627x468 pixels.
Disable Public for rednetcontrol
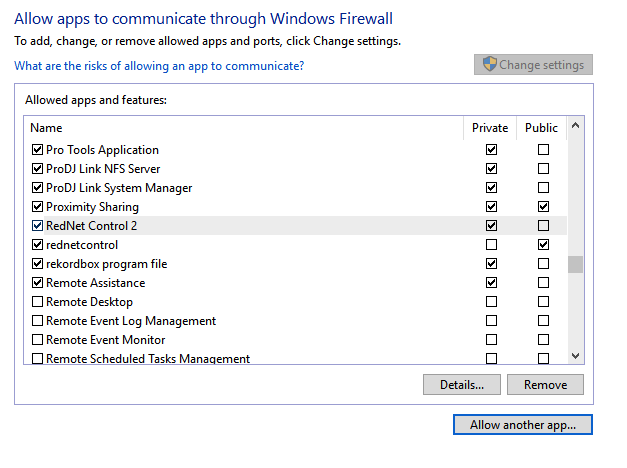click(x=543, y=244)
